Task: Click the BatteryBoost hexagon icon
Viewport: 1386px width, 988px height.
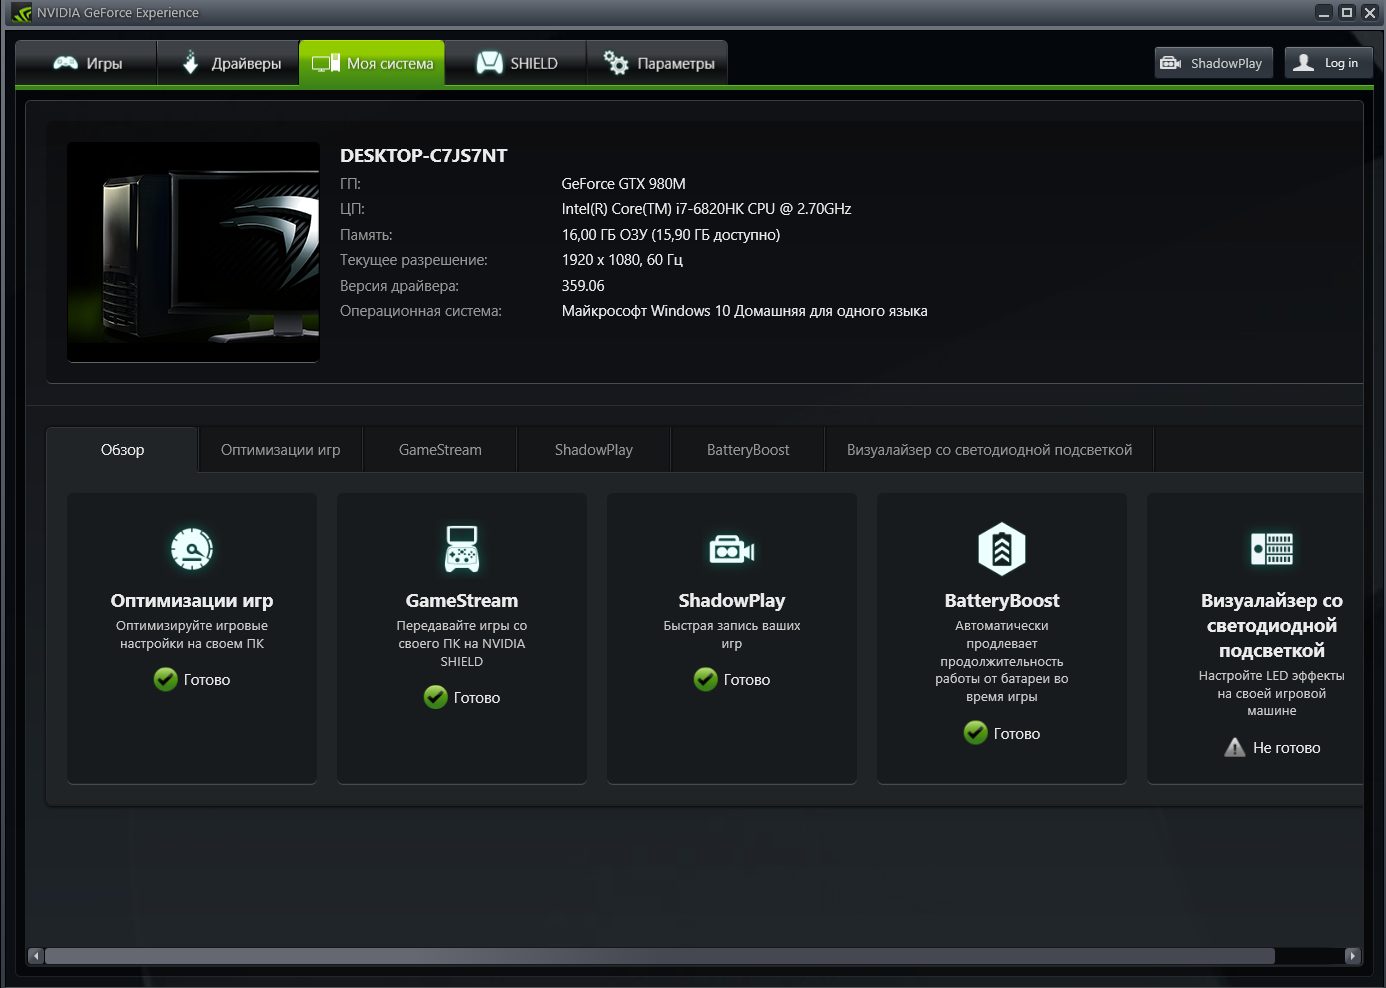Action: click(1002, 549)
